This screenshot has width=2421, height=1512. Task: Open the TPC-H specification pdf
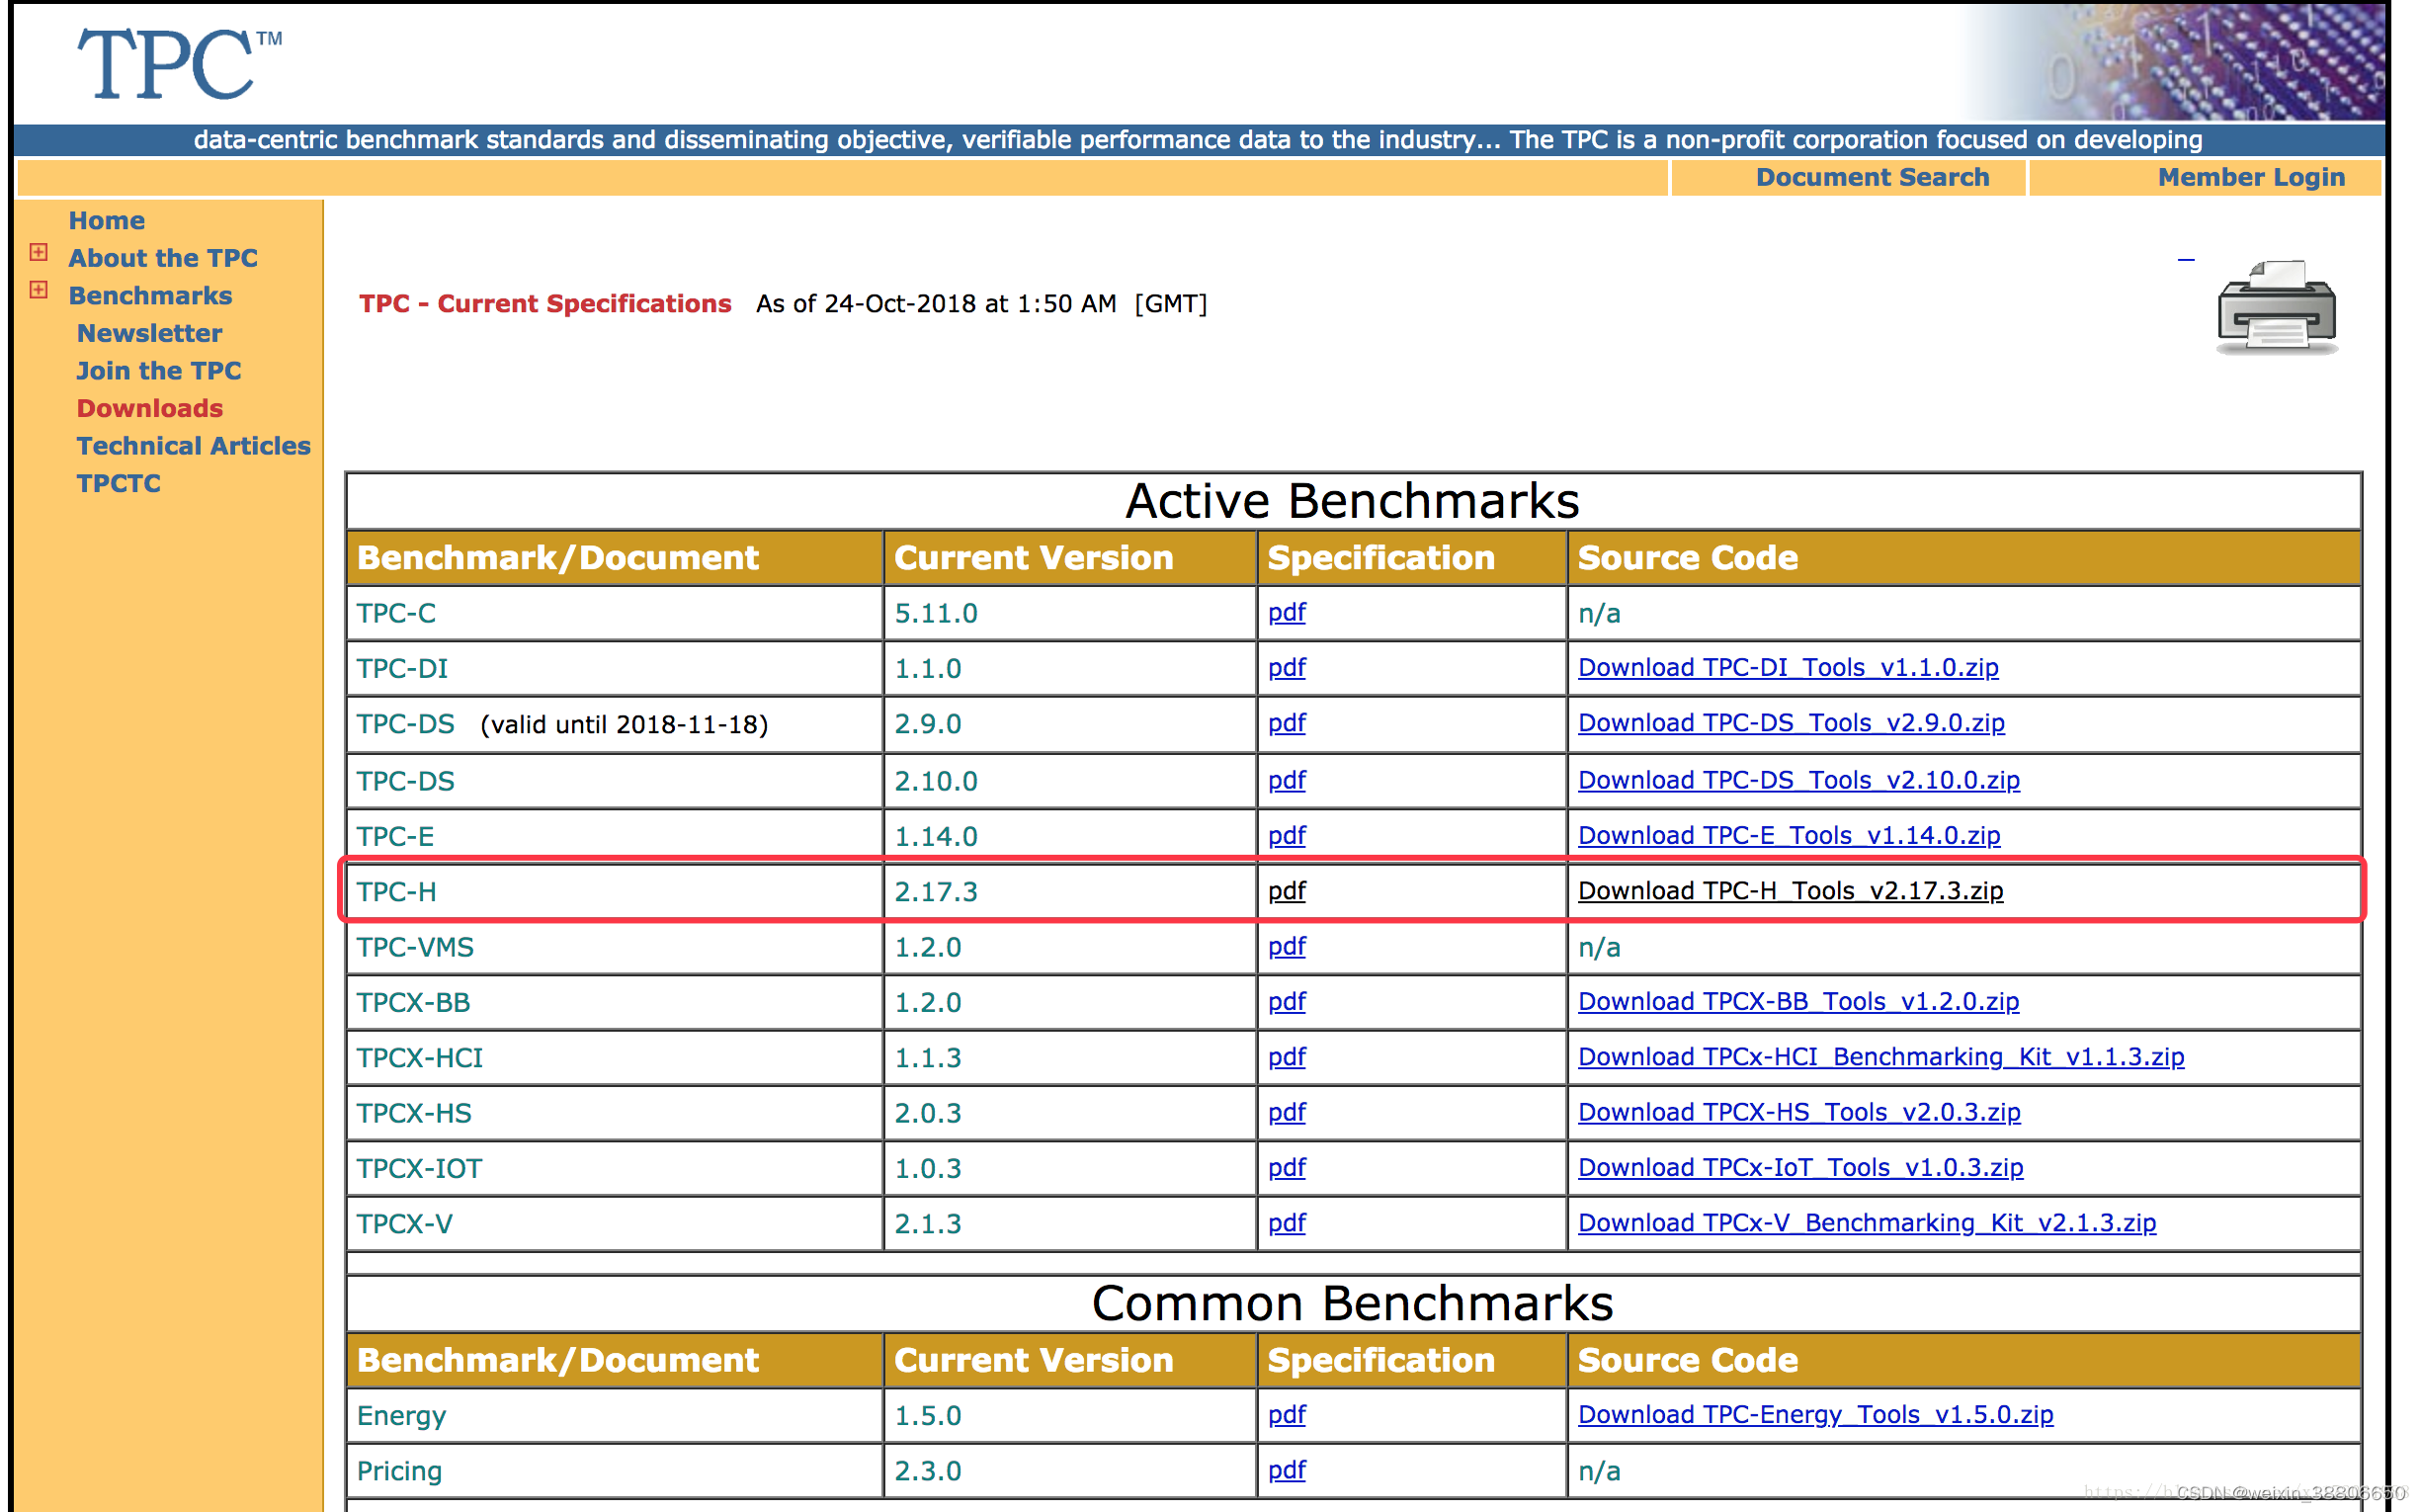pos(1286,890)
